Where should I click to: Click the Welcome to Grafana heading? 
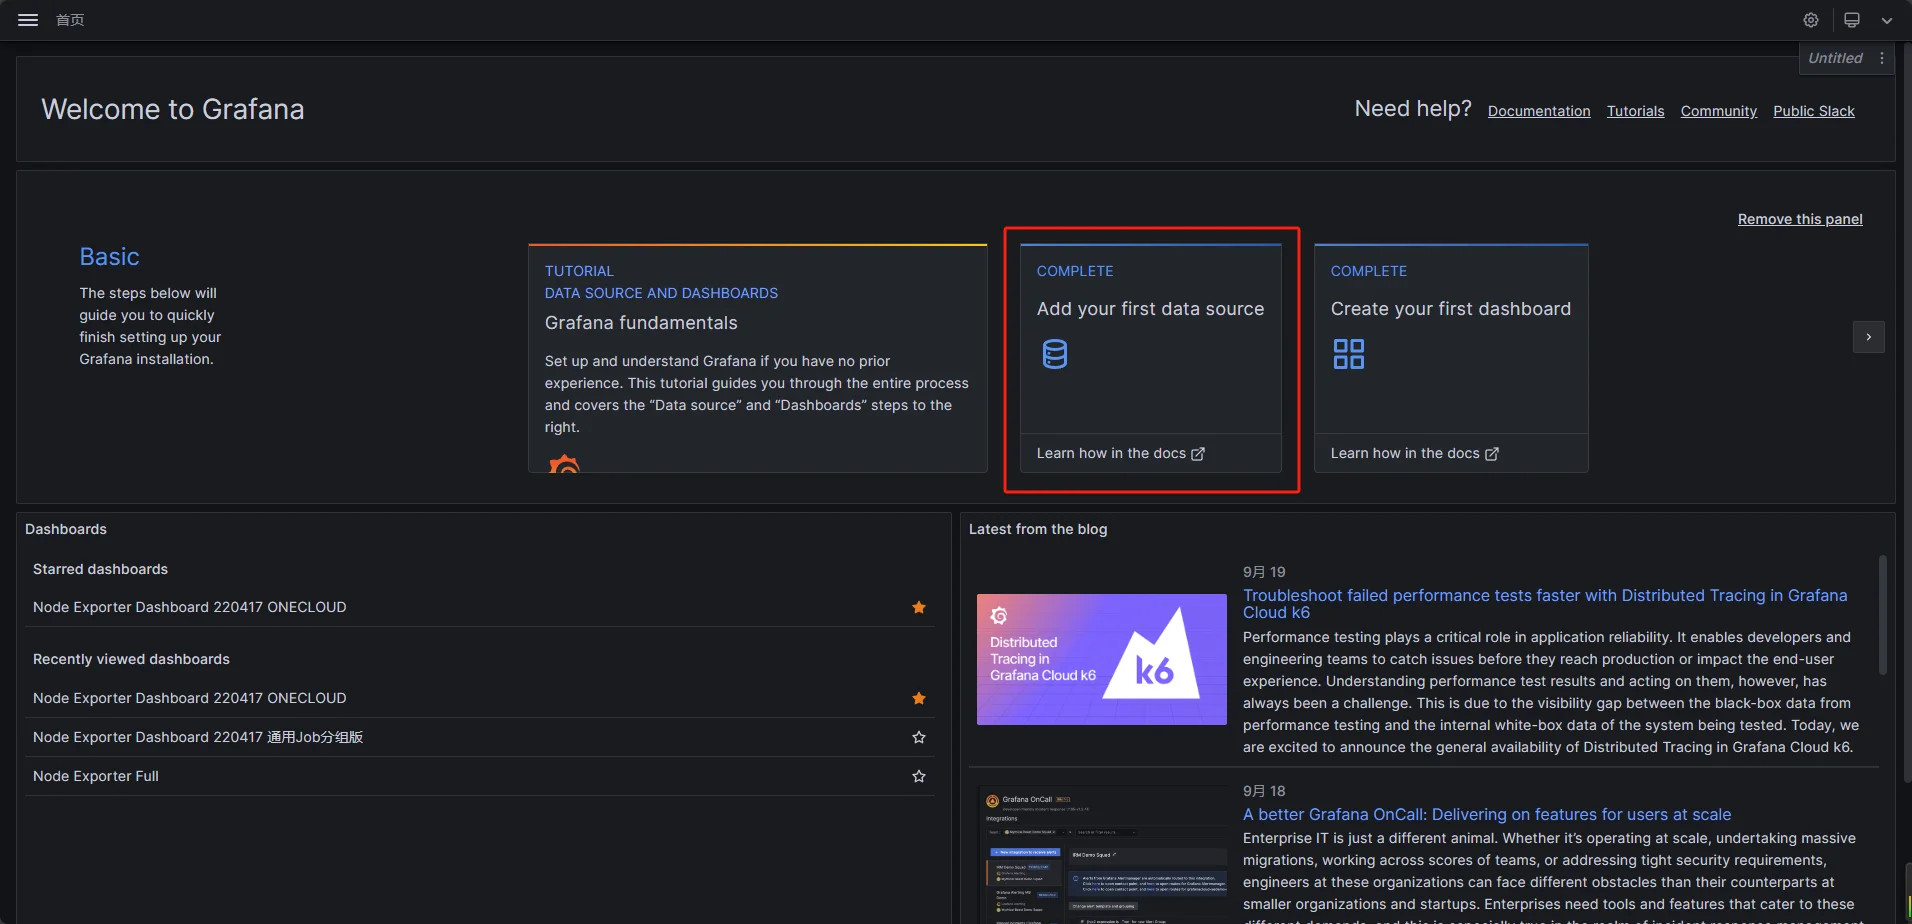pyautogui.click(x=173, y=109)
